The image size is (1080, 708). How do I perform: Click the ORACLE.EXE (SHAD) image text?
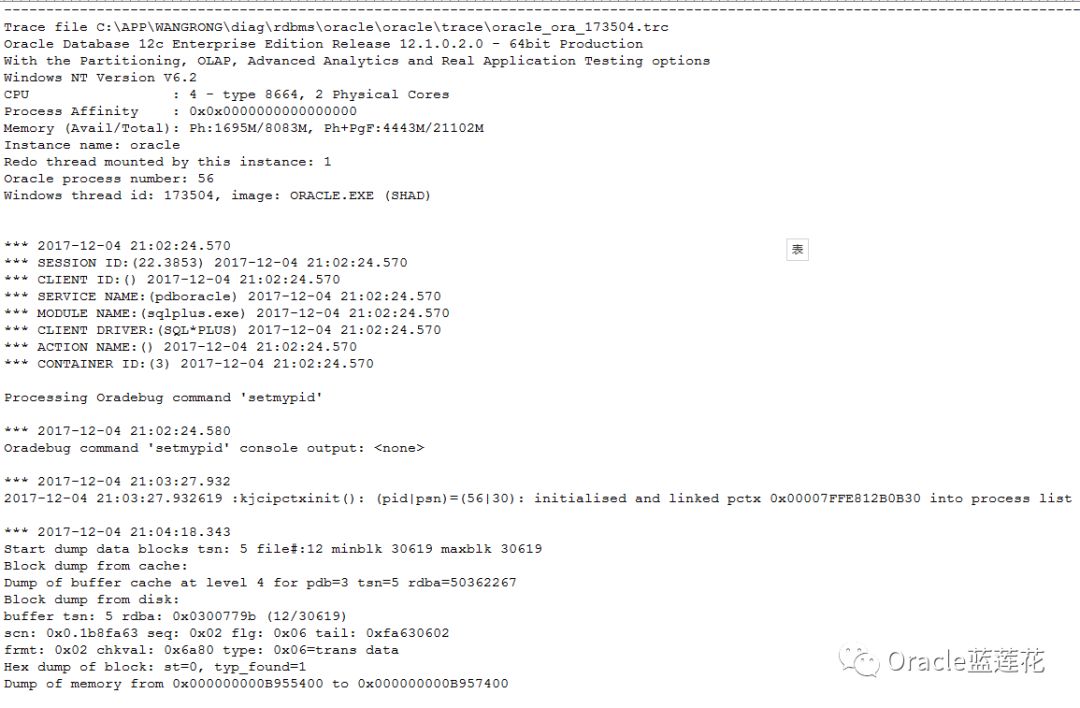[360, 195]
